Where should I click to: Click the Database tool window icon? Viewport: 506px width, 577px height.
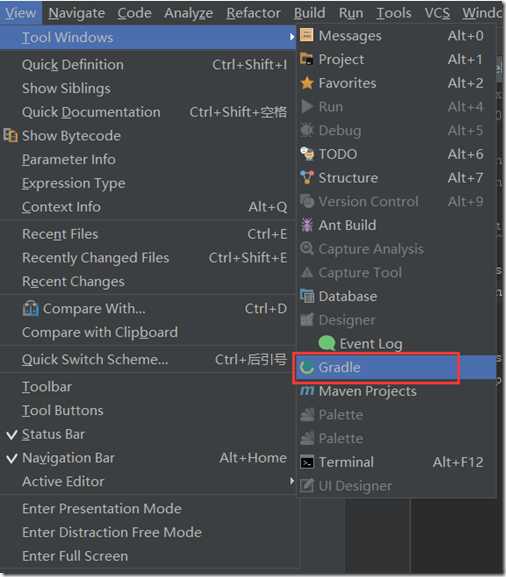307,296
